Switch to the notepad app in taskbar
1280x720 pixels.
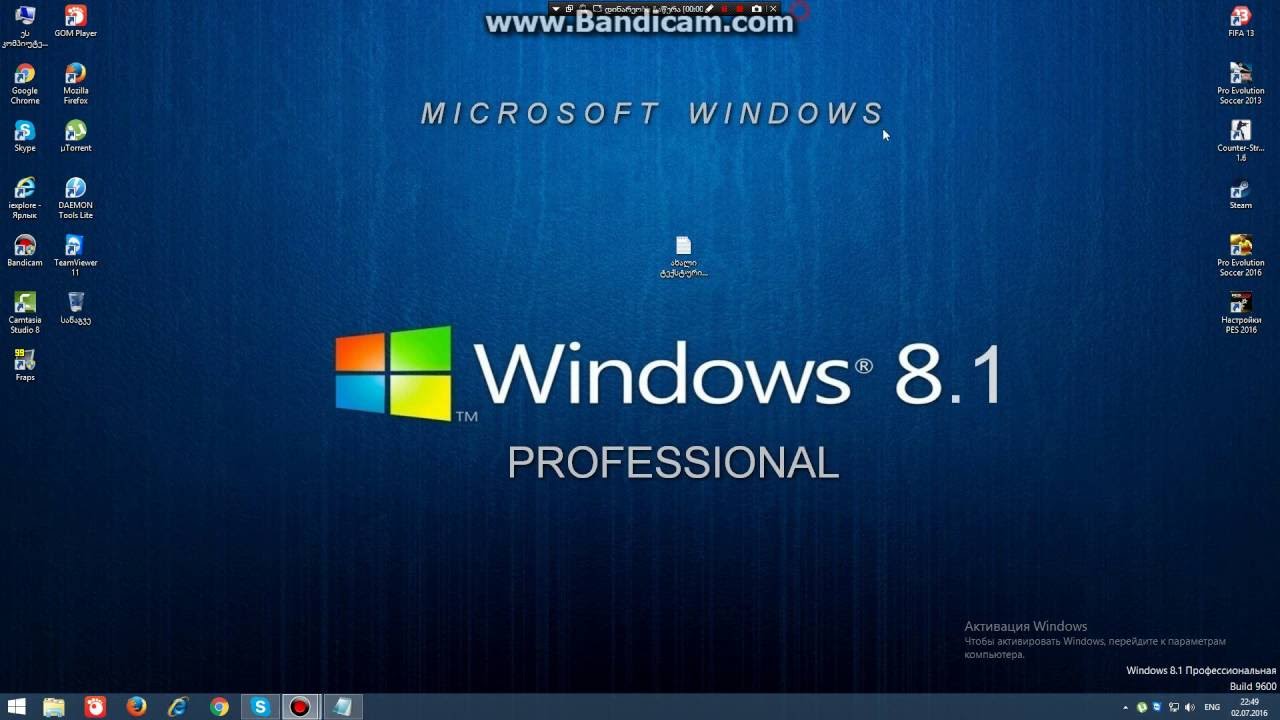click(342, 707)
